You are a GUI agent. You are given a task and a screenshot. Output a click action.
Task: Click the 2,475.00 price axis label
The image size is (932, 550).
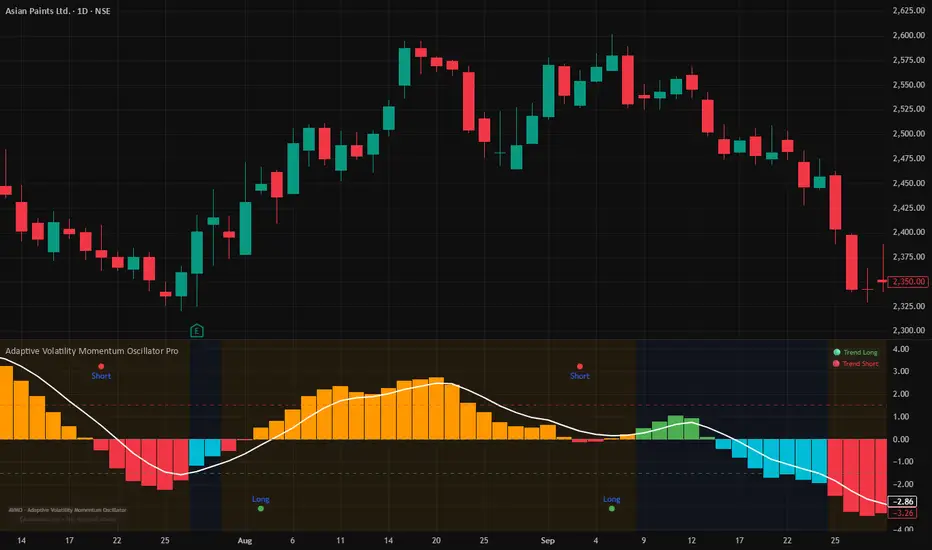(x=909, y=158)
